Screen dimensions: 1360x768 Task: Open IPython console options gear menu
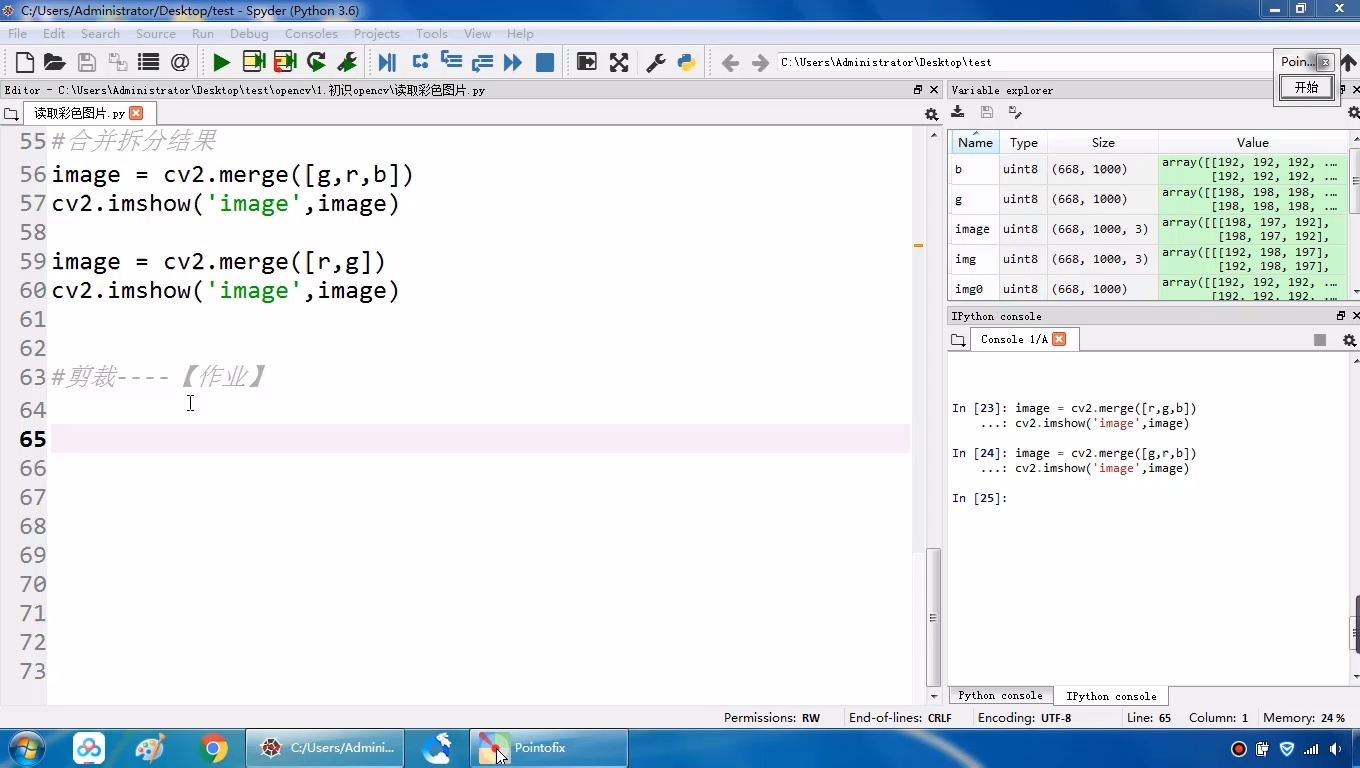coord(1349,340)
